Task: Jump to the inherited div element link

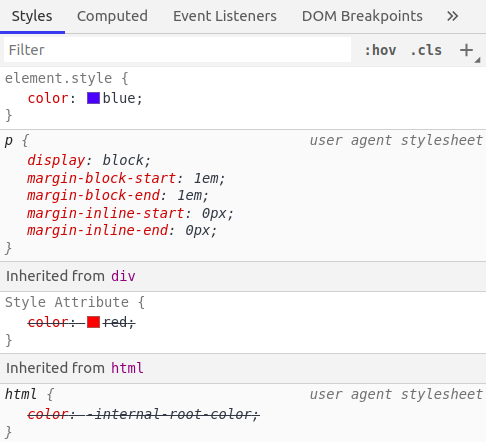Action: (123, 276)
